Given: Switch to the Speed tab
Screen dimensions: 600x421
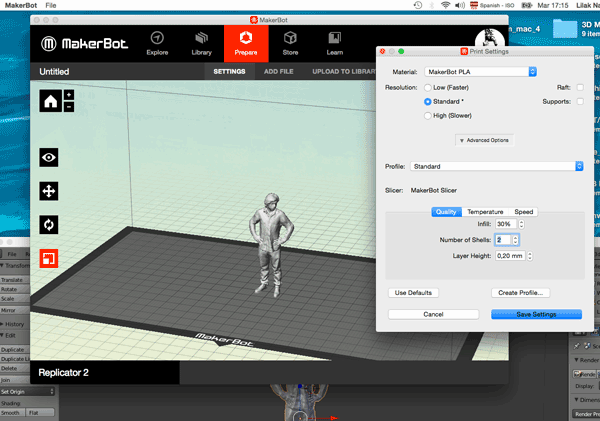Looking at the screenshot, I should (x=523, y=212).
